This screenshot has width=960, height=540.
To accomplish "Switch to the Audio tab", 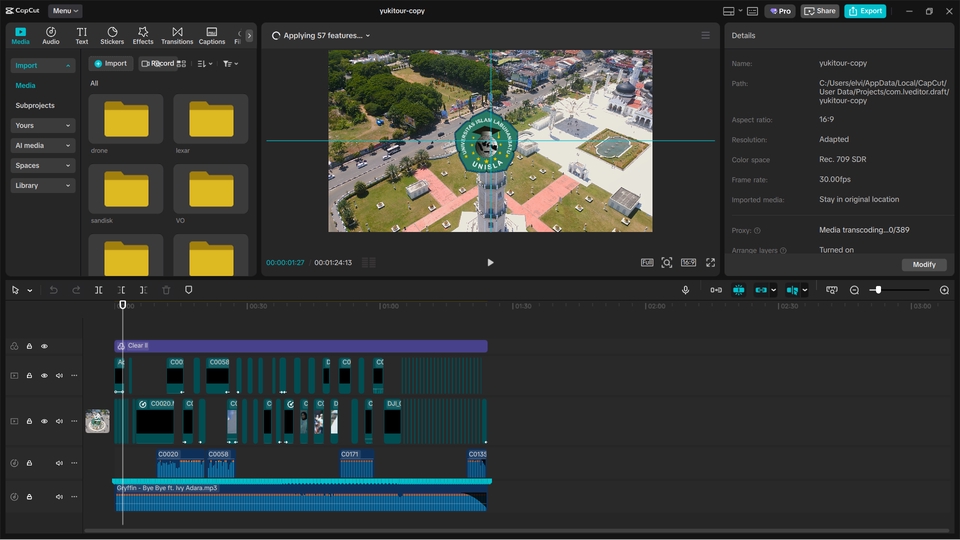I will click(51, 36).
